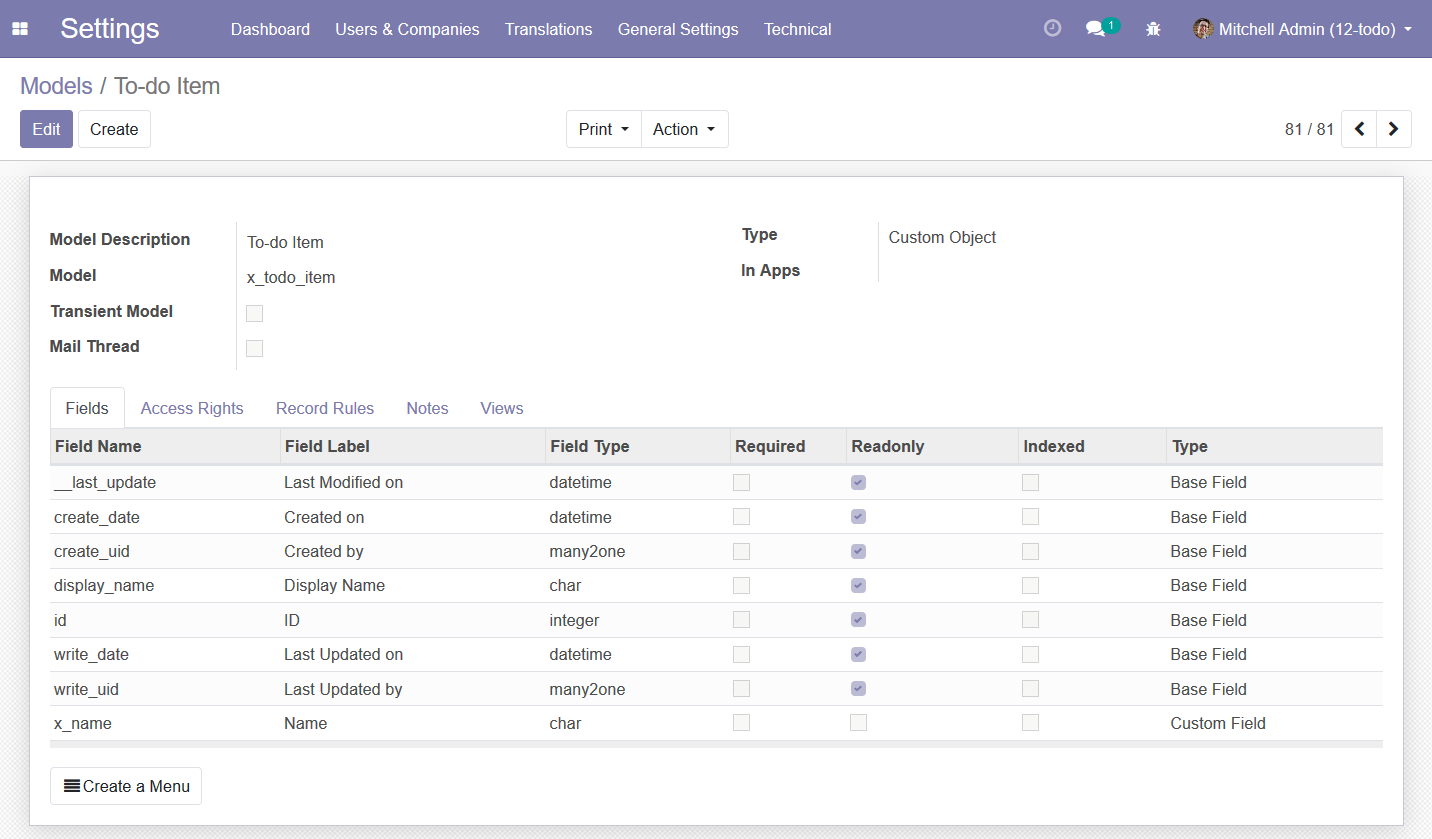Switch to the Notes tab
1432x839 pixels.
coord(427,408)
